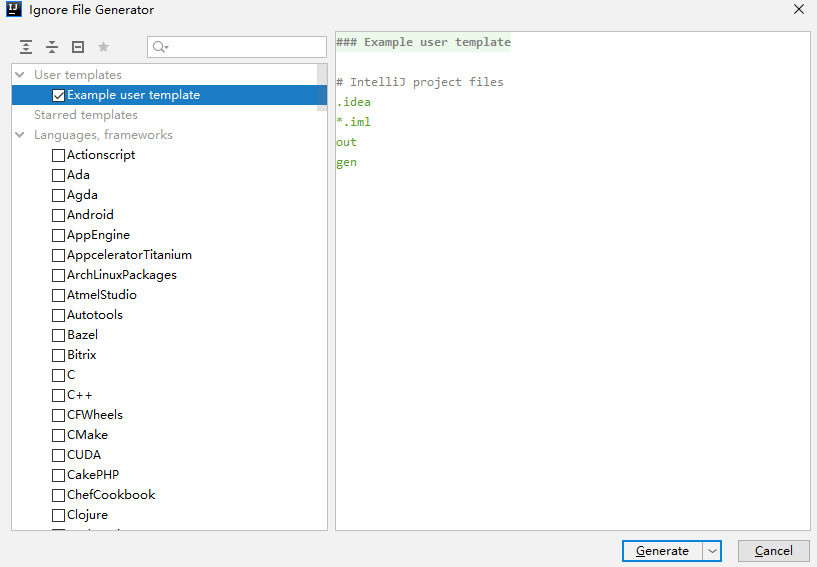Focus the template search input field

point(237,47)
